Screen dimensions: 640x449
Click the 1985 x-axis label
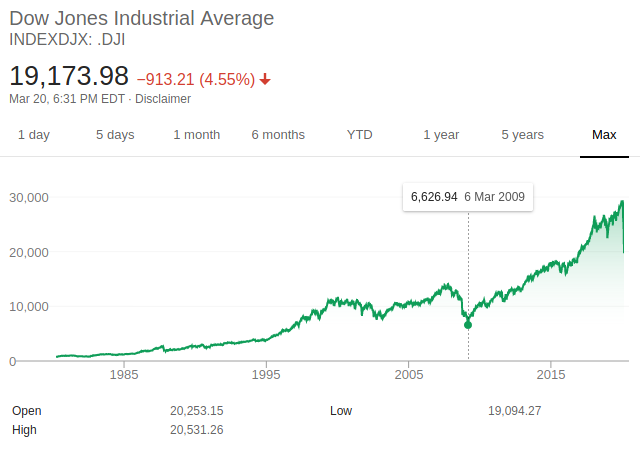pos(124,375)
